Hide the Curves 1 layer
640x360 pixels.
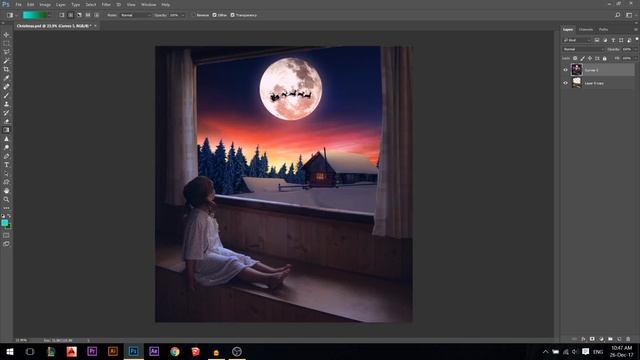pos(565,70)
